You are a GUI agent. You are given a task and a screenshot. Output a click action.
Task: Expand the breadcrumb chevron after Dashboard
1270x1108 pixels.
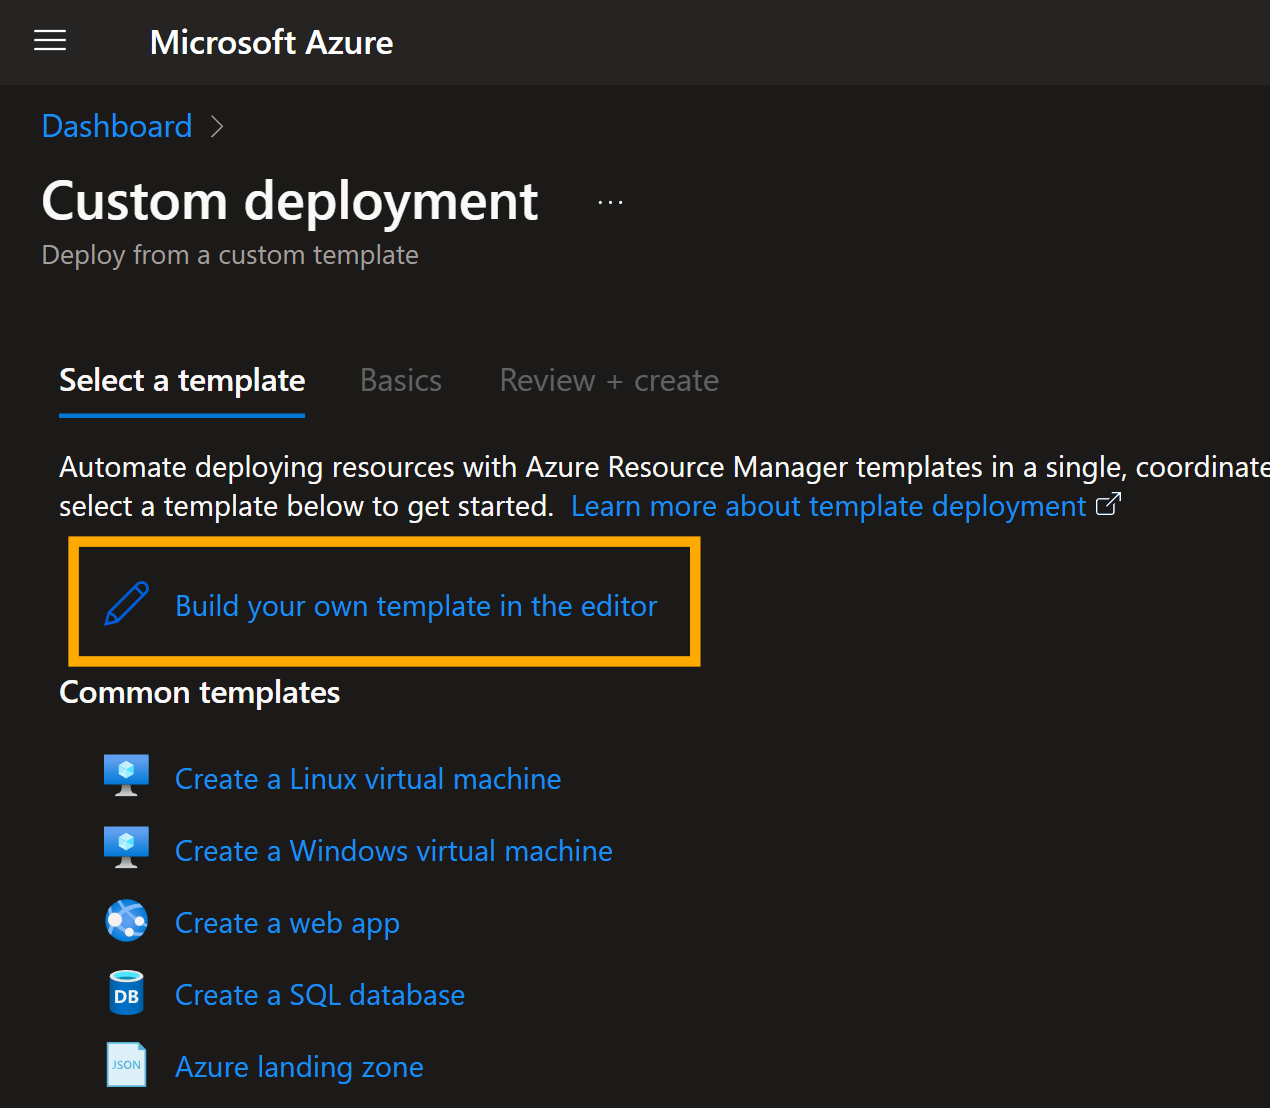point(218,126)
